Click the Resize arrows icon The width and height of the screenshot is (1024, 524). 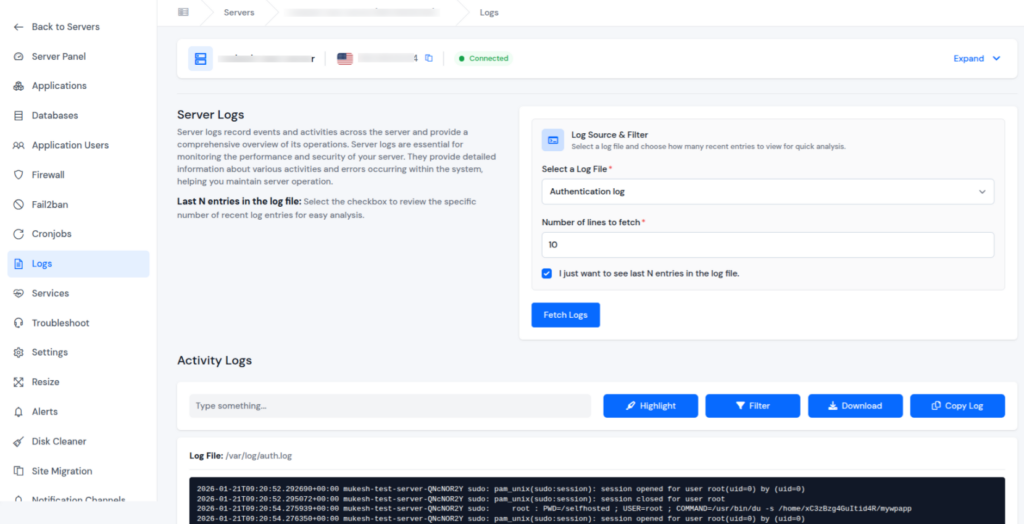coord(18,382)
